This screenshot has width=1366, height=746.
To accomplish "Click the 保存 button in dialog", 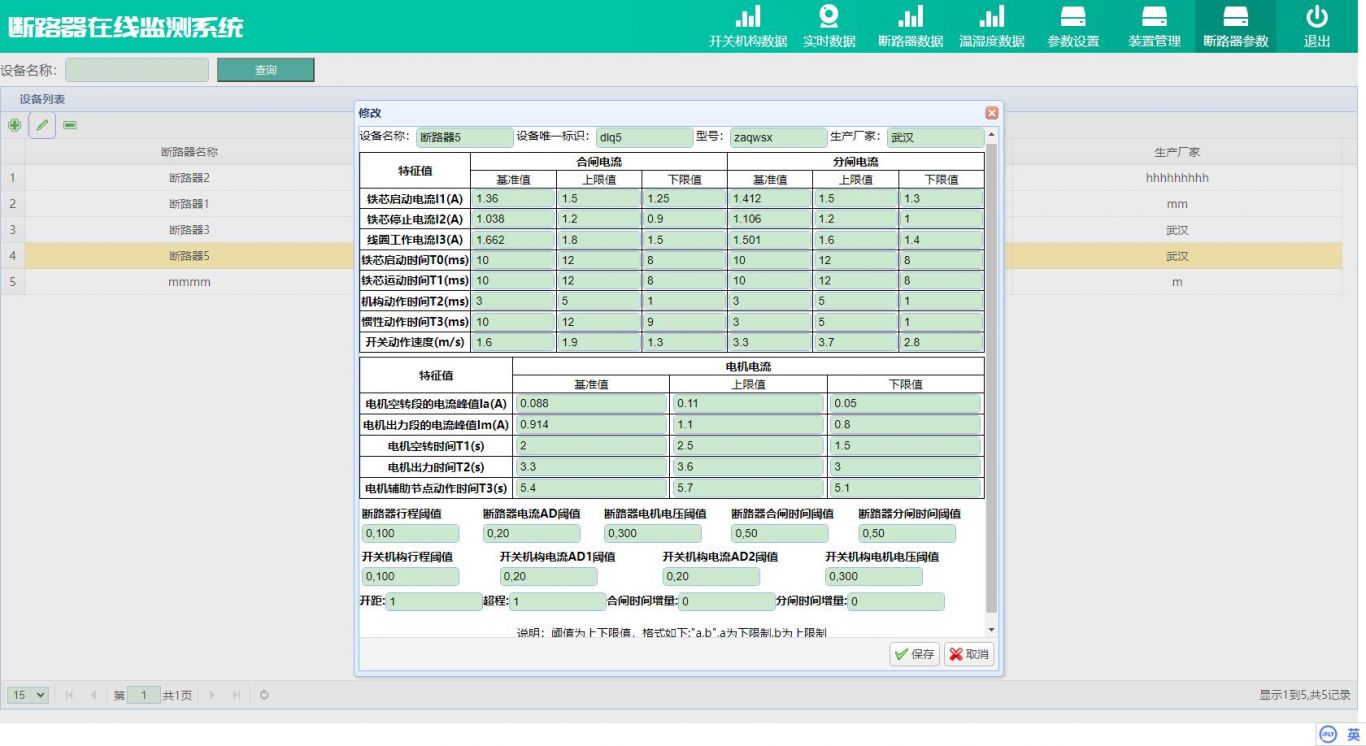I will point(915,654).
